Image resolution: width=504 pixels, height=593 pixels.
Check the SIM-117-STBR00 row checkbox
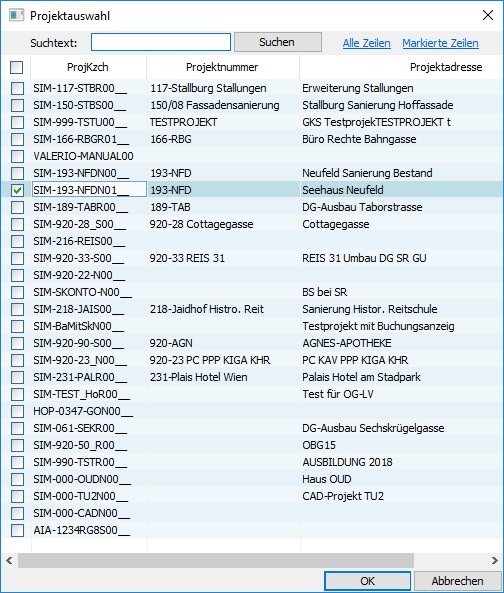click(17, 88)
